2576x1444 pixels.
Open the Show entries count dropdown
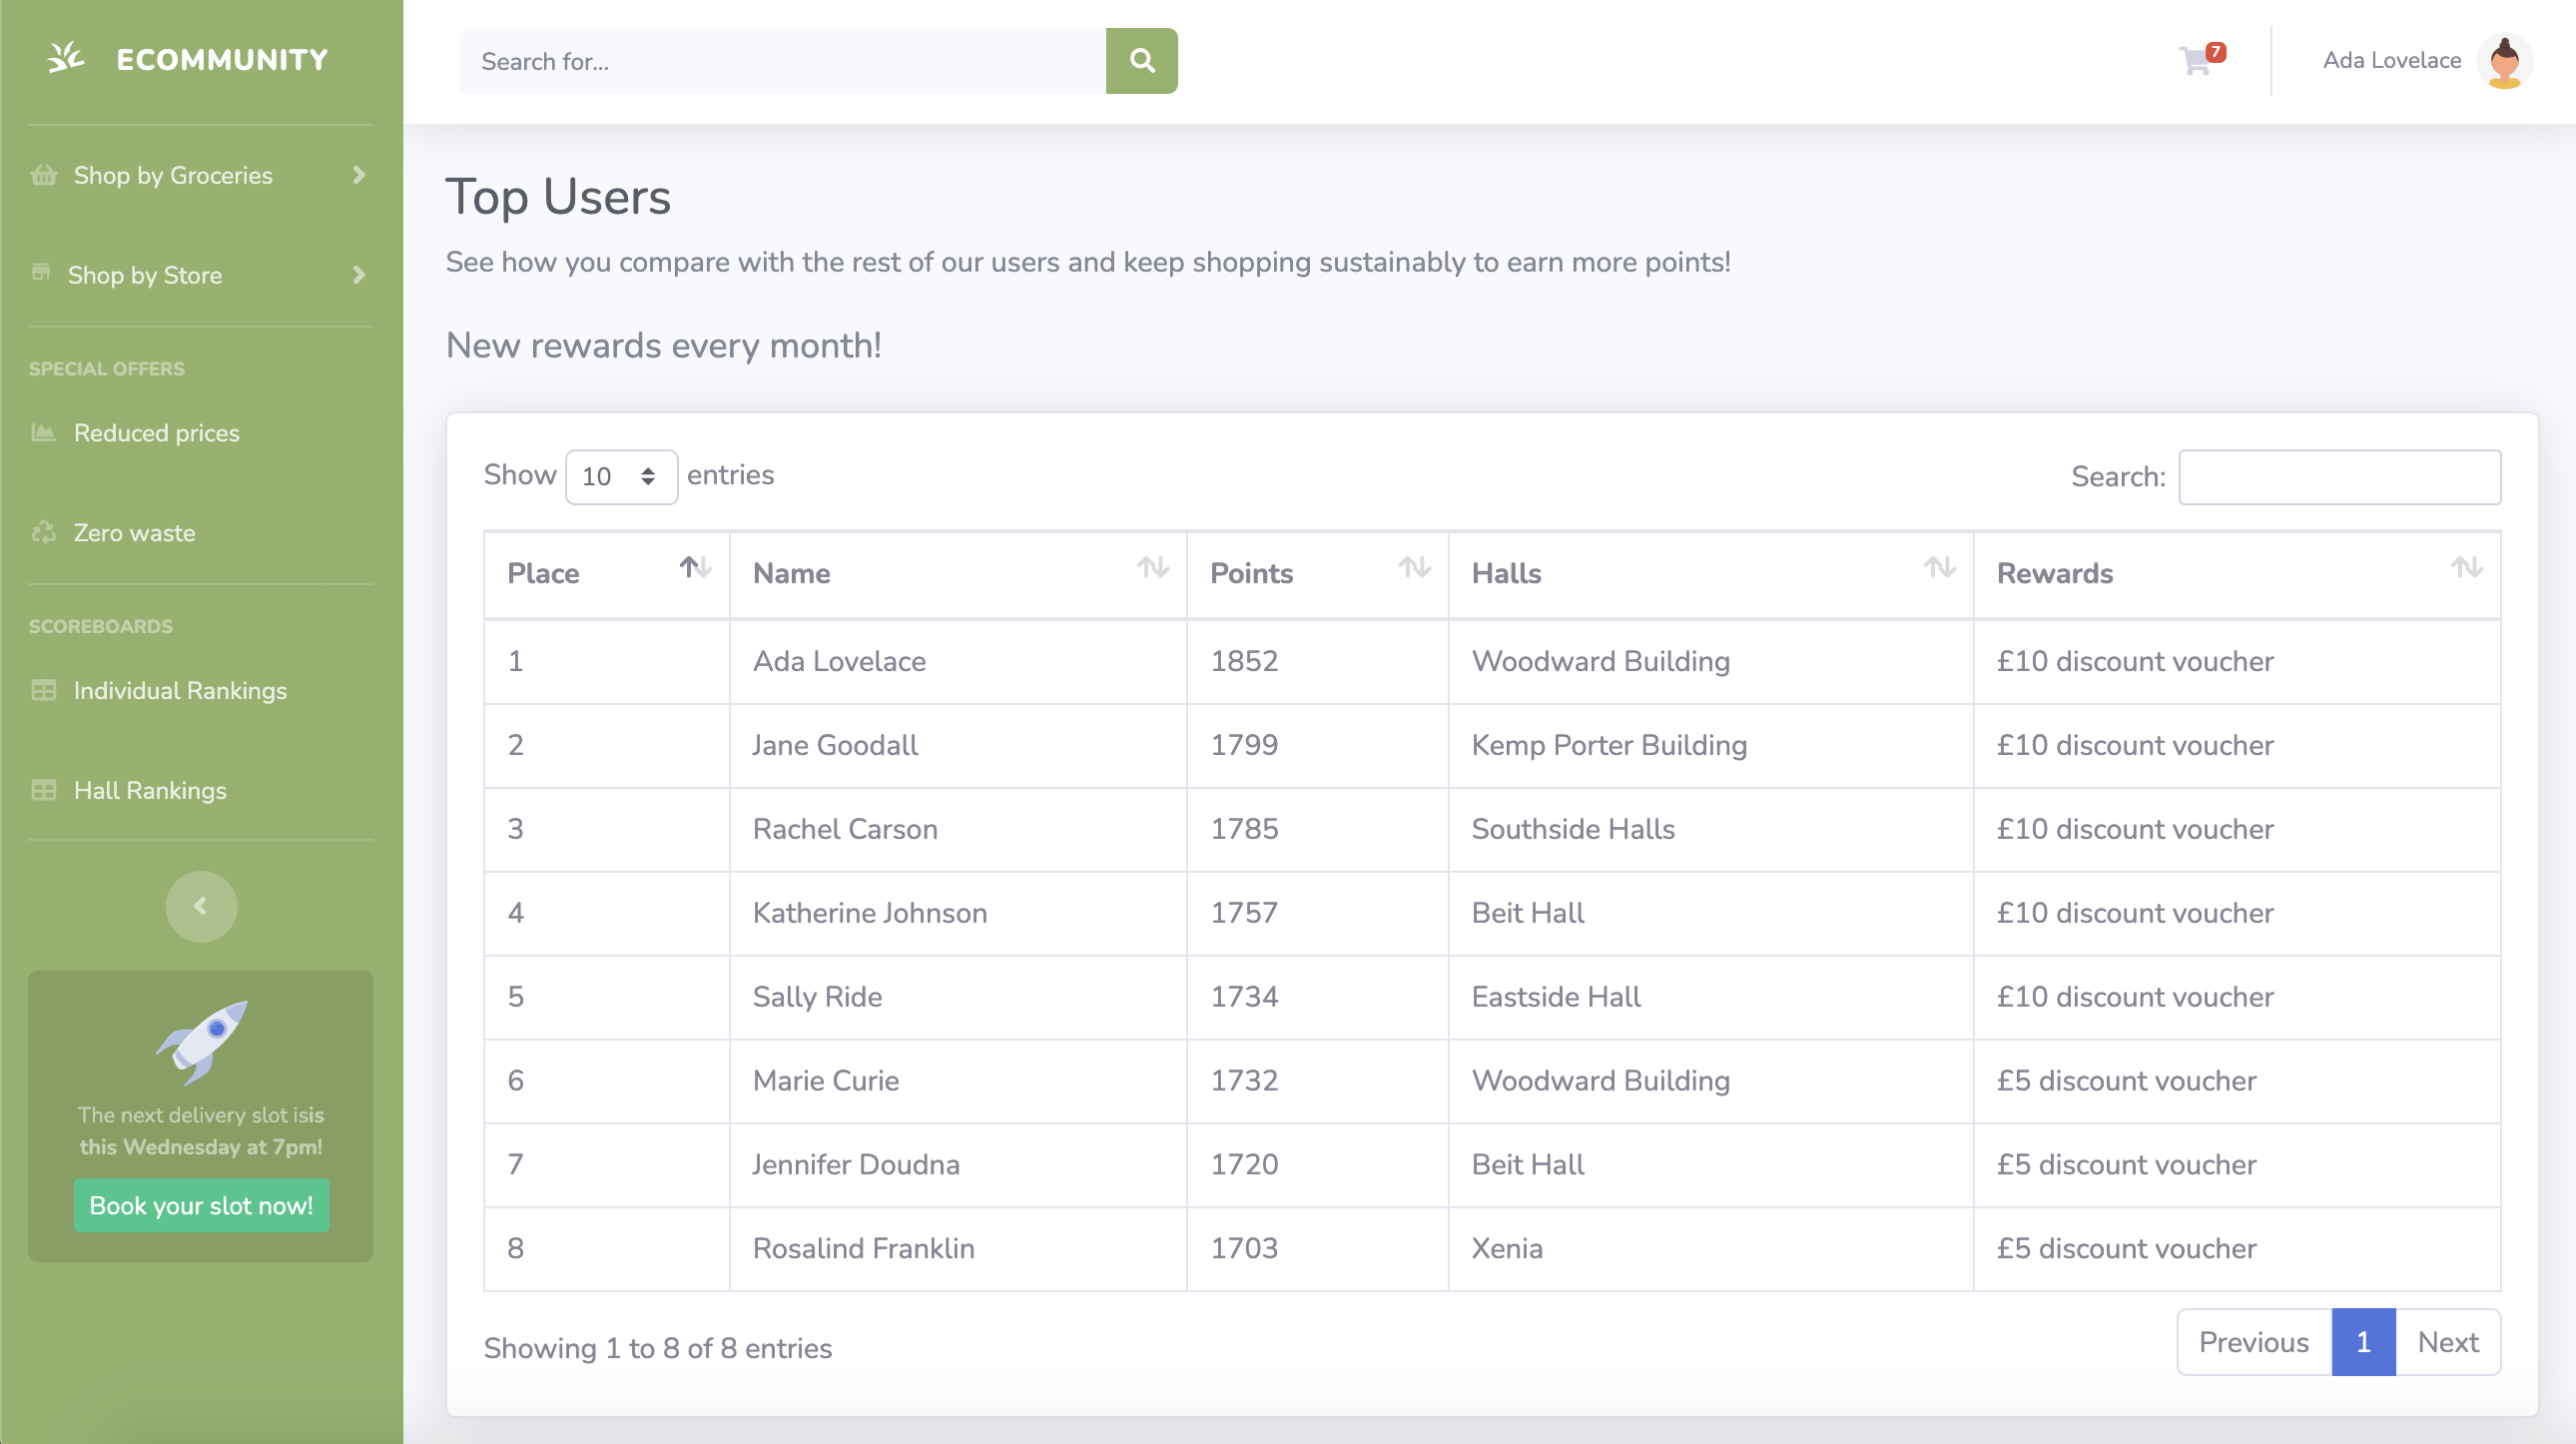coord(620,476)
